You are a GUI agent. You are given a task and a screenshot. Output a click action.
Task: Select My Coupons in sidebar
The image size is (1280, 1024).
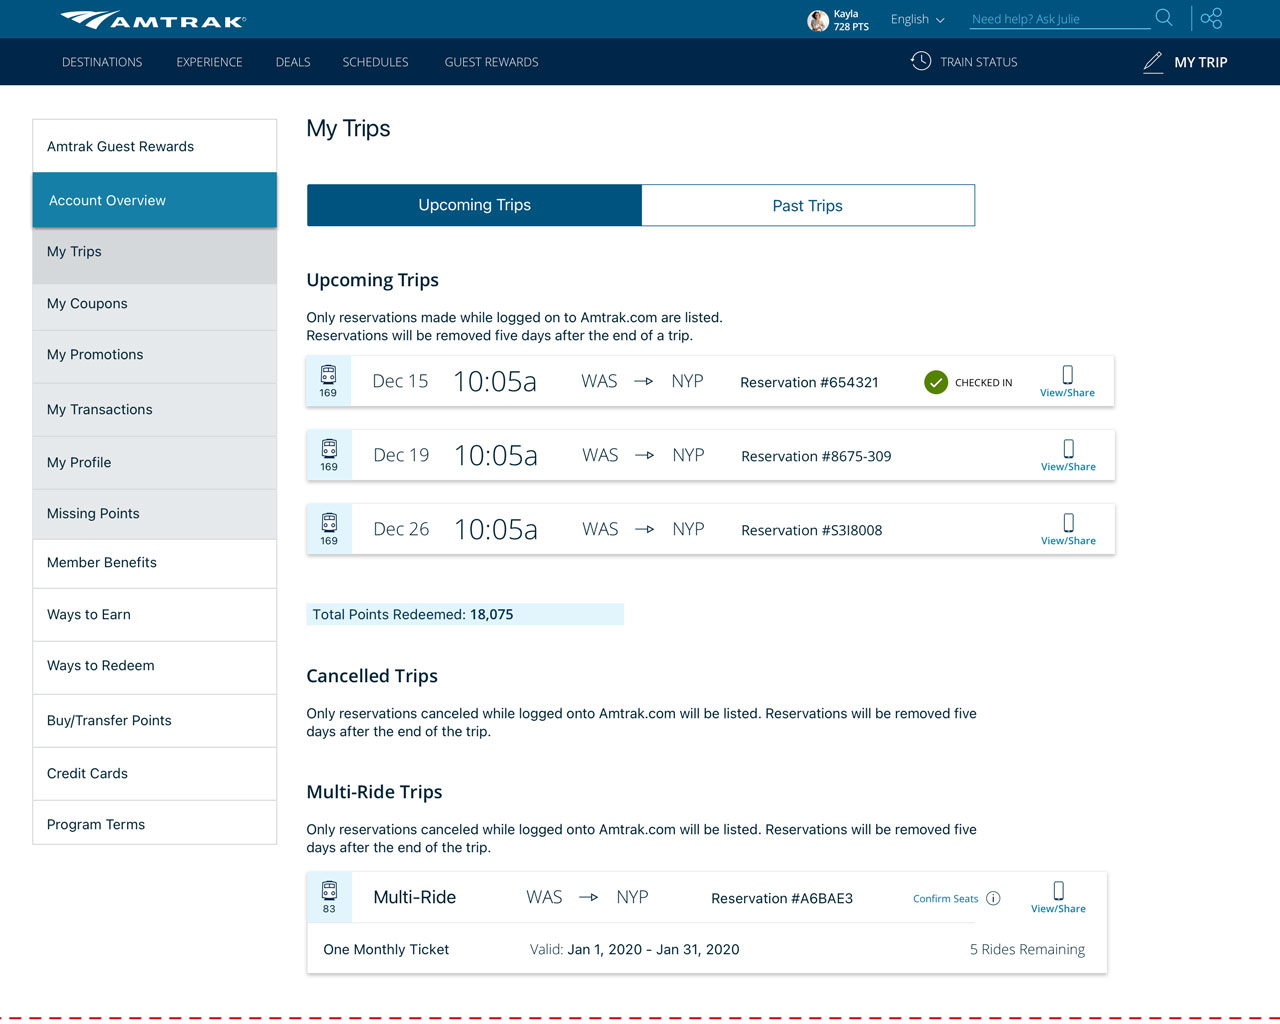pyautogui.click(x=87, y=304)
